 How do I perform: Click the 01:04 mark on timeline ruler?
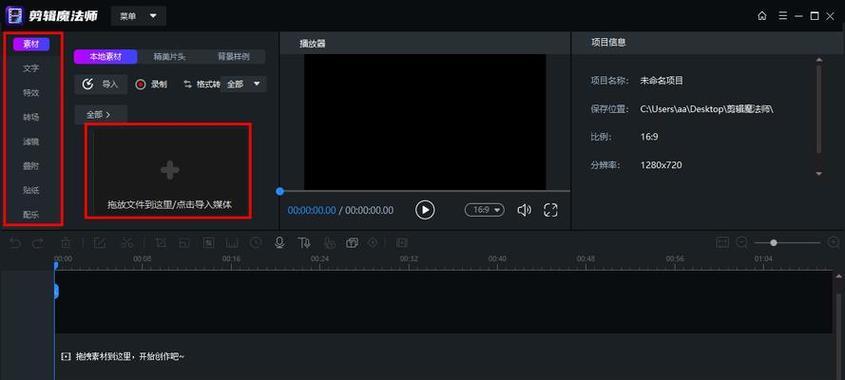(x=764, y=259)
